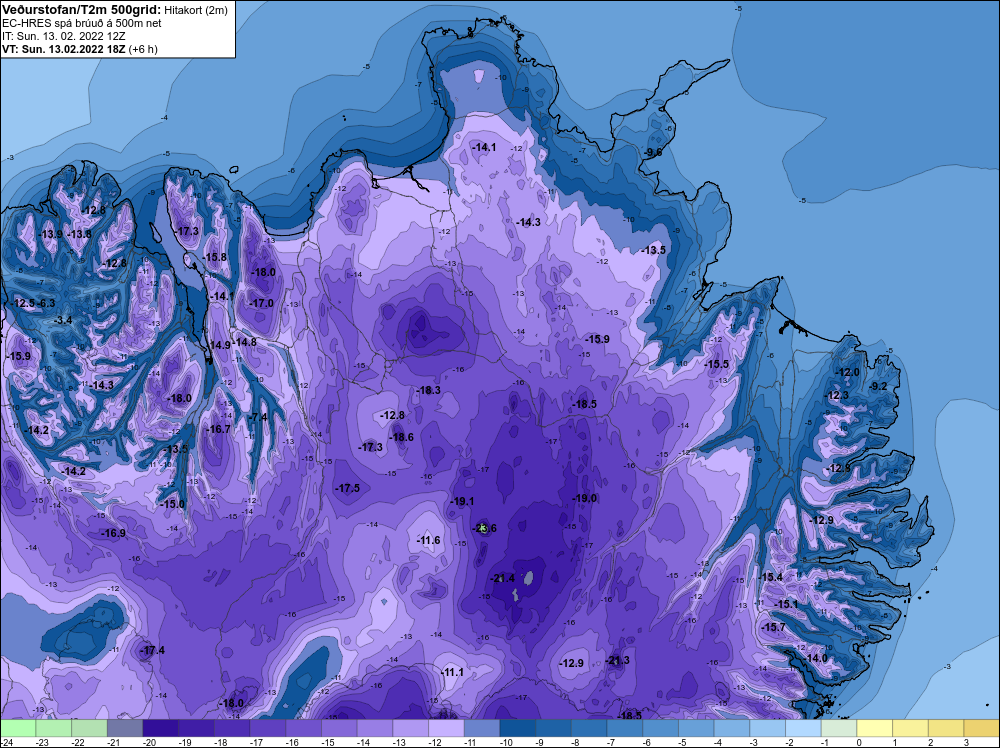Screen dimensions: 1000x748
Task: Select the '-6.3' temperature reading
Action: 47,303
